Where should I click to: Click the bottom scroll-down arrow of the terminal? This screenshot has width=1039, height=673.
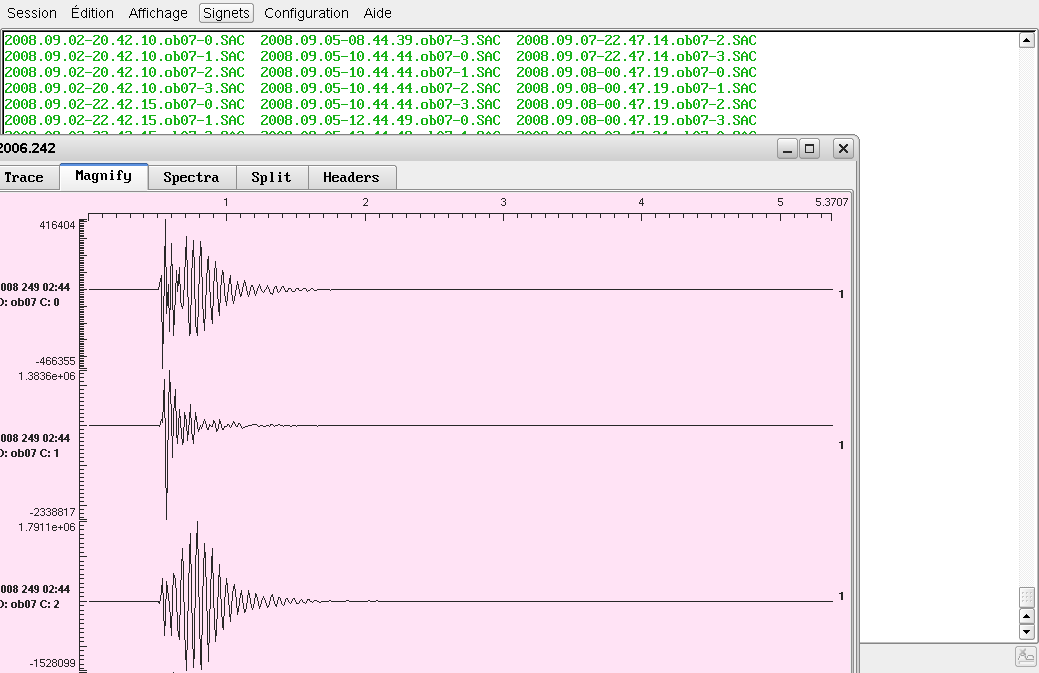1026,632
